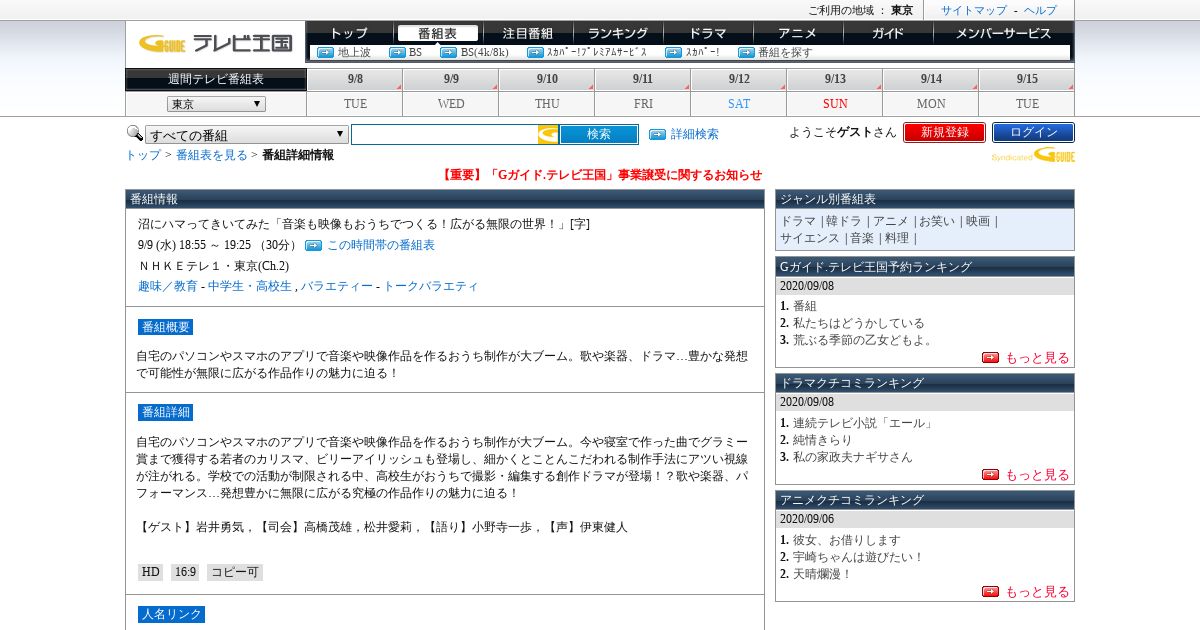Open the メンバーサービス navigation tab
The height and width of the screenshot is (630, 1200).
tap(1003, 33)
